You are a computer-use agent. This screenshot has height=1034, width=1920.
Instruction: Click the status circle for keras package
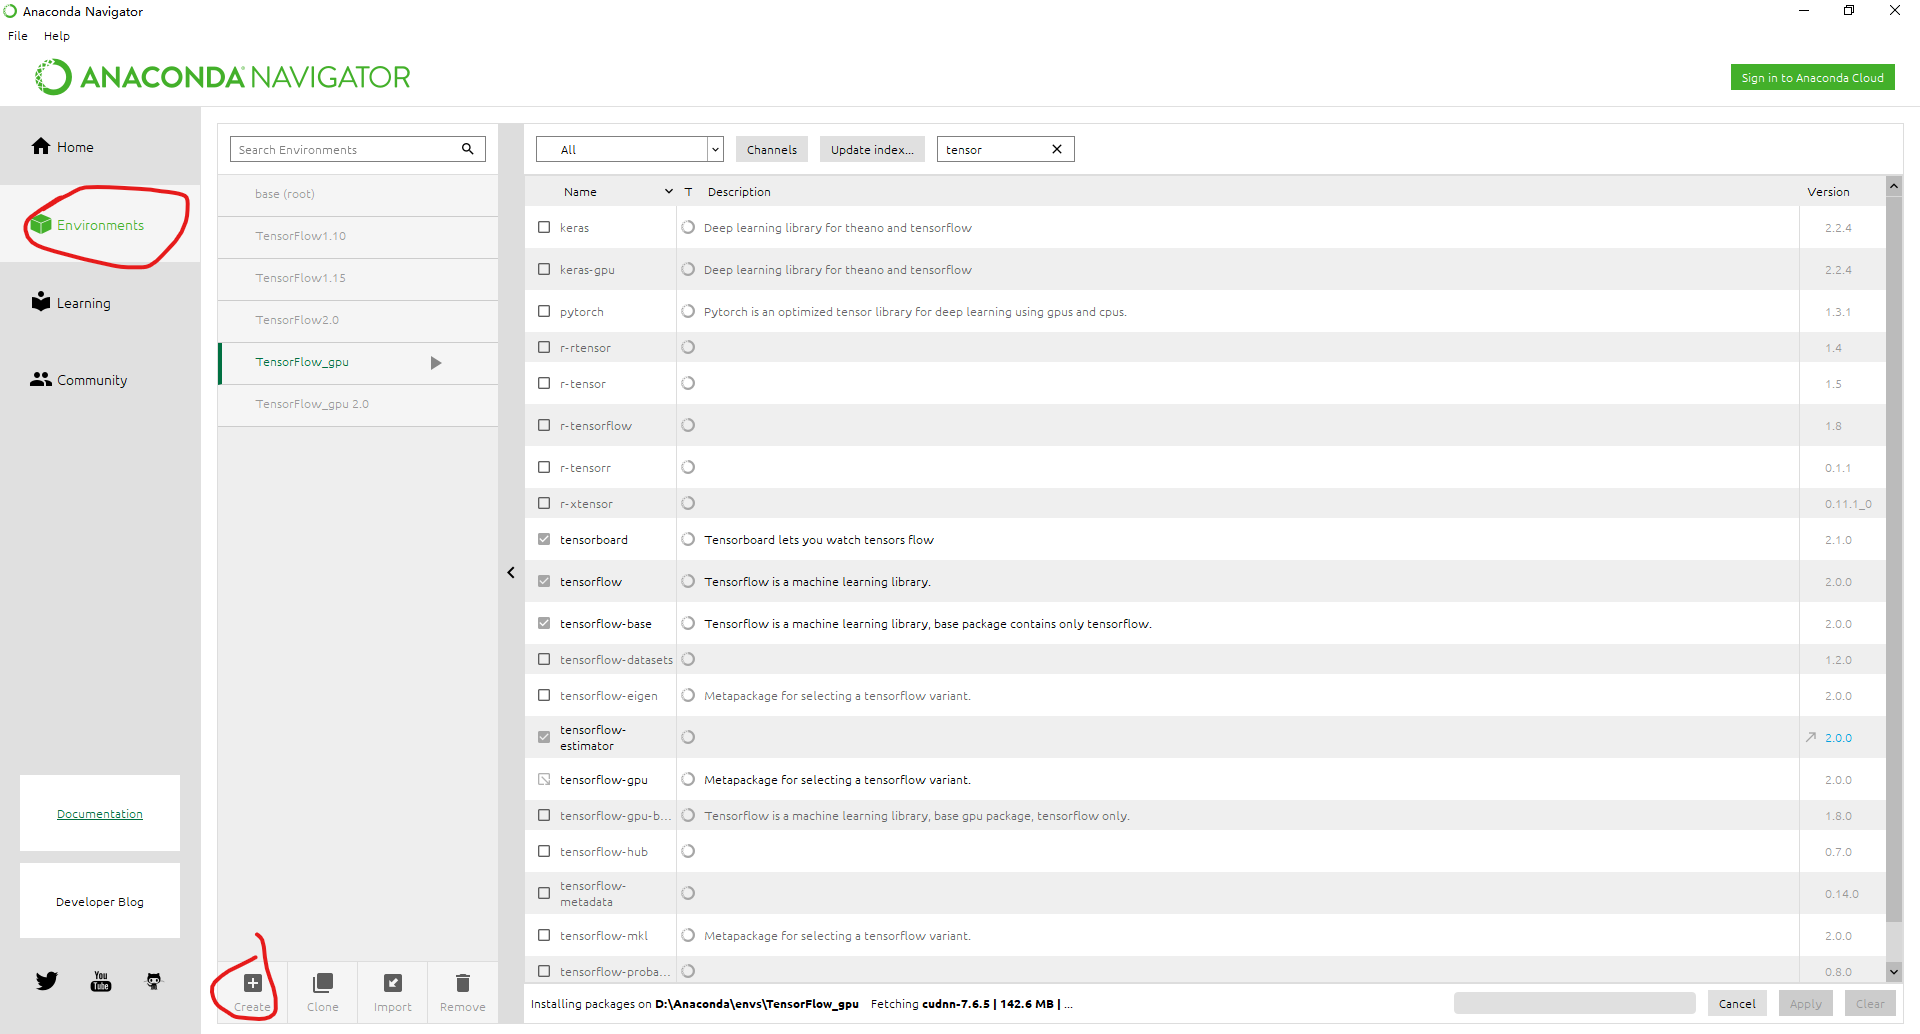[688, 227]
